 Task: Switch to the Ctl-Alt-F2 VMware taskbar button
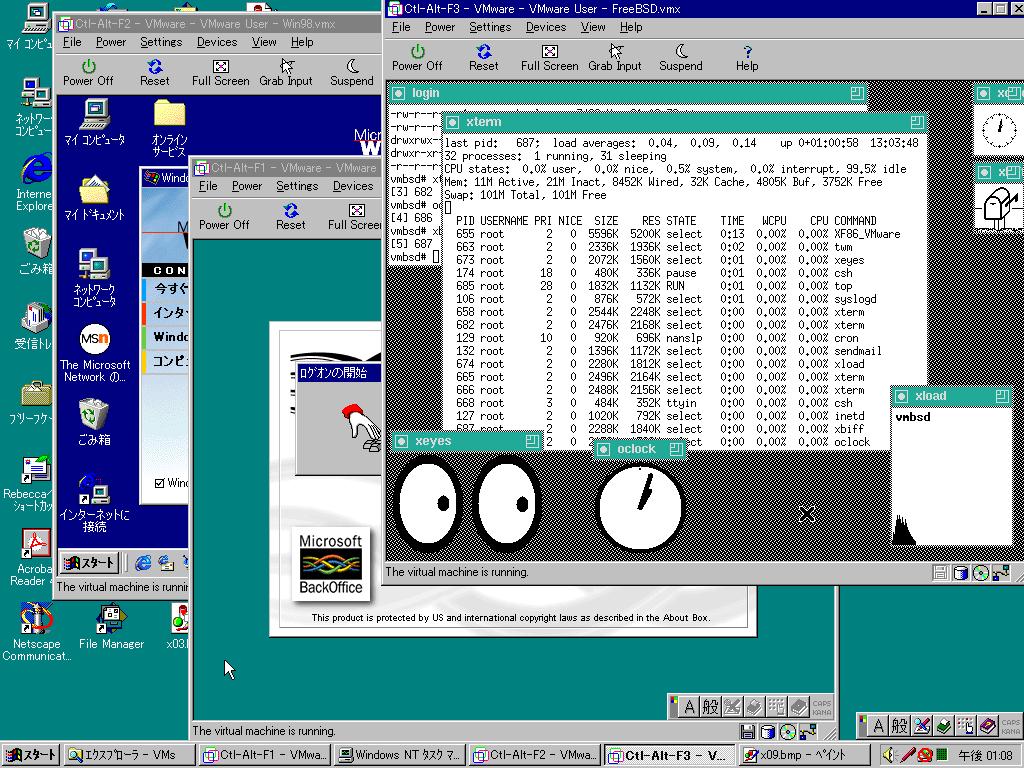point(535,755)
